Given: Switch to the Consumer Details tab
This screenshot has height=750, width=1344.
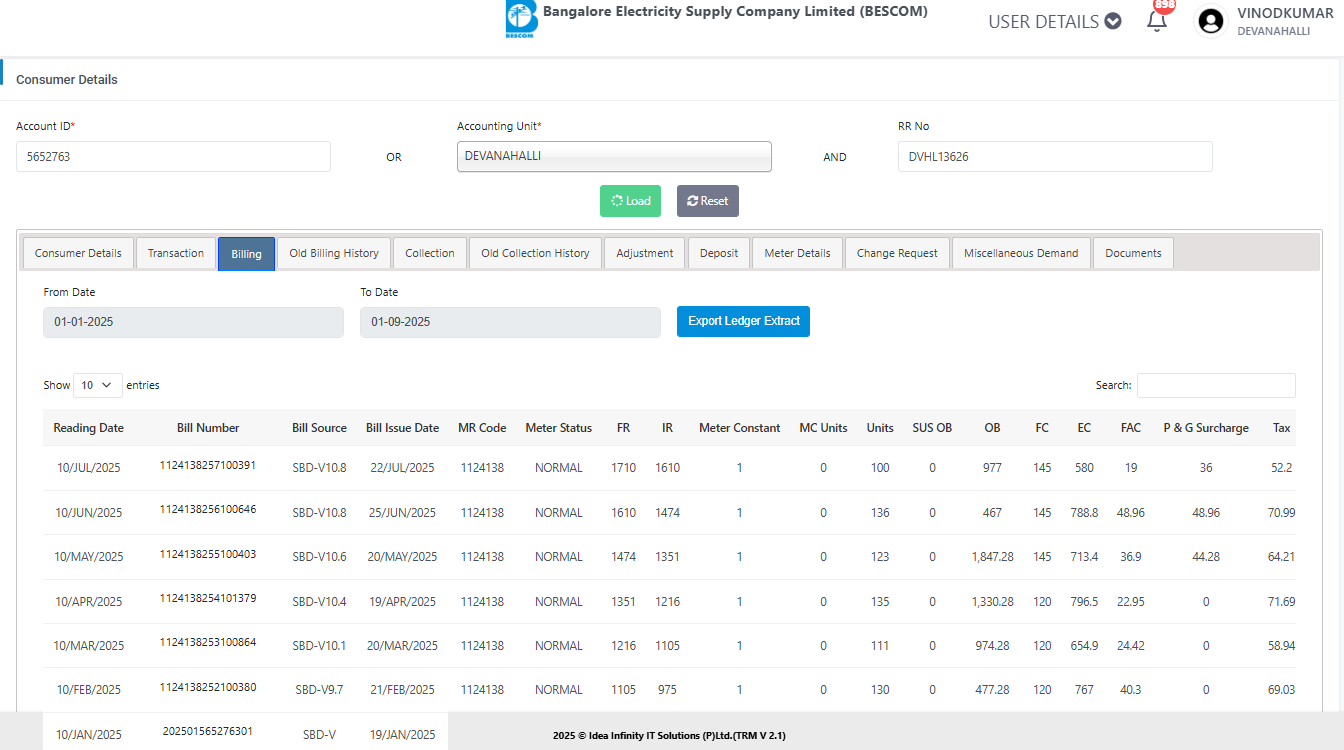Looking at the screenshot, I should point(78,253).
